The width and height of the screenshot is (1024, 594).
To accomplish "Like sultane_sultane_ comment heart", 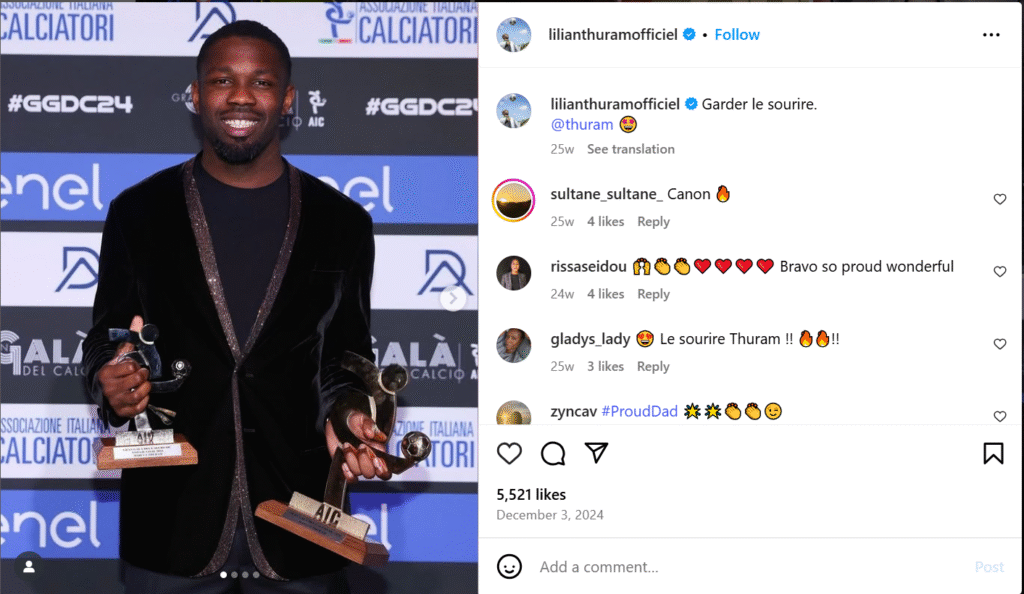I will click(x=1000, y=199).
